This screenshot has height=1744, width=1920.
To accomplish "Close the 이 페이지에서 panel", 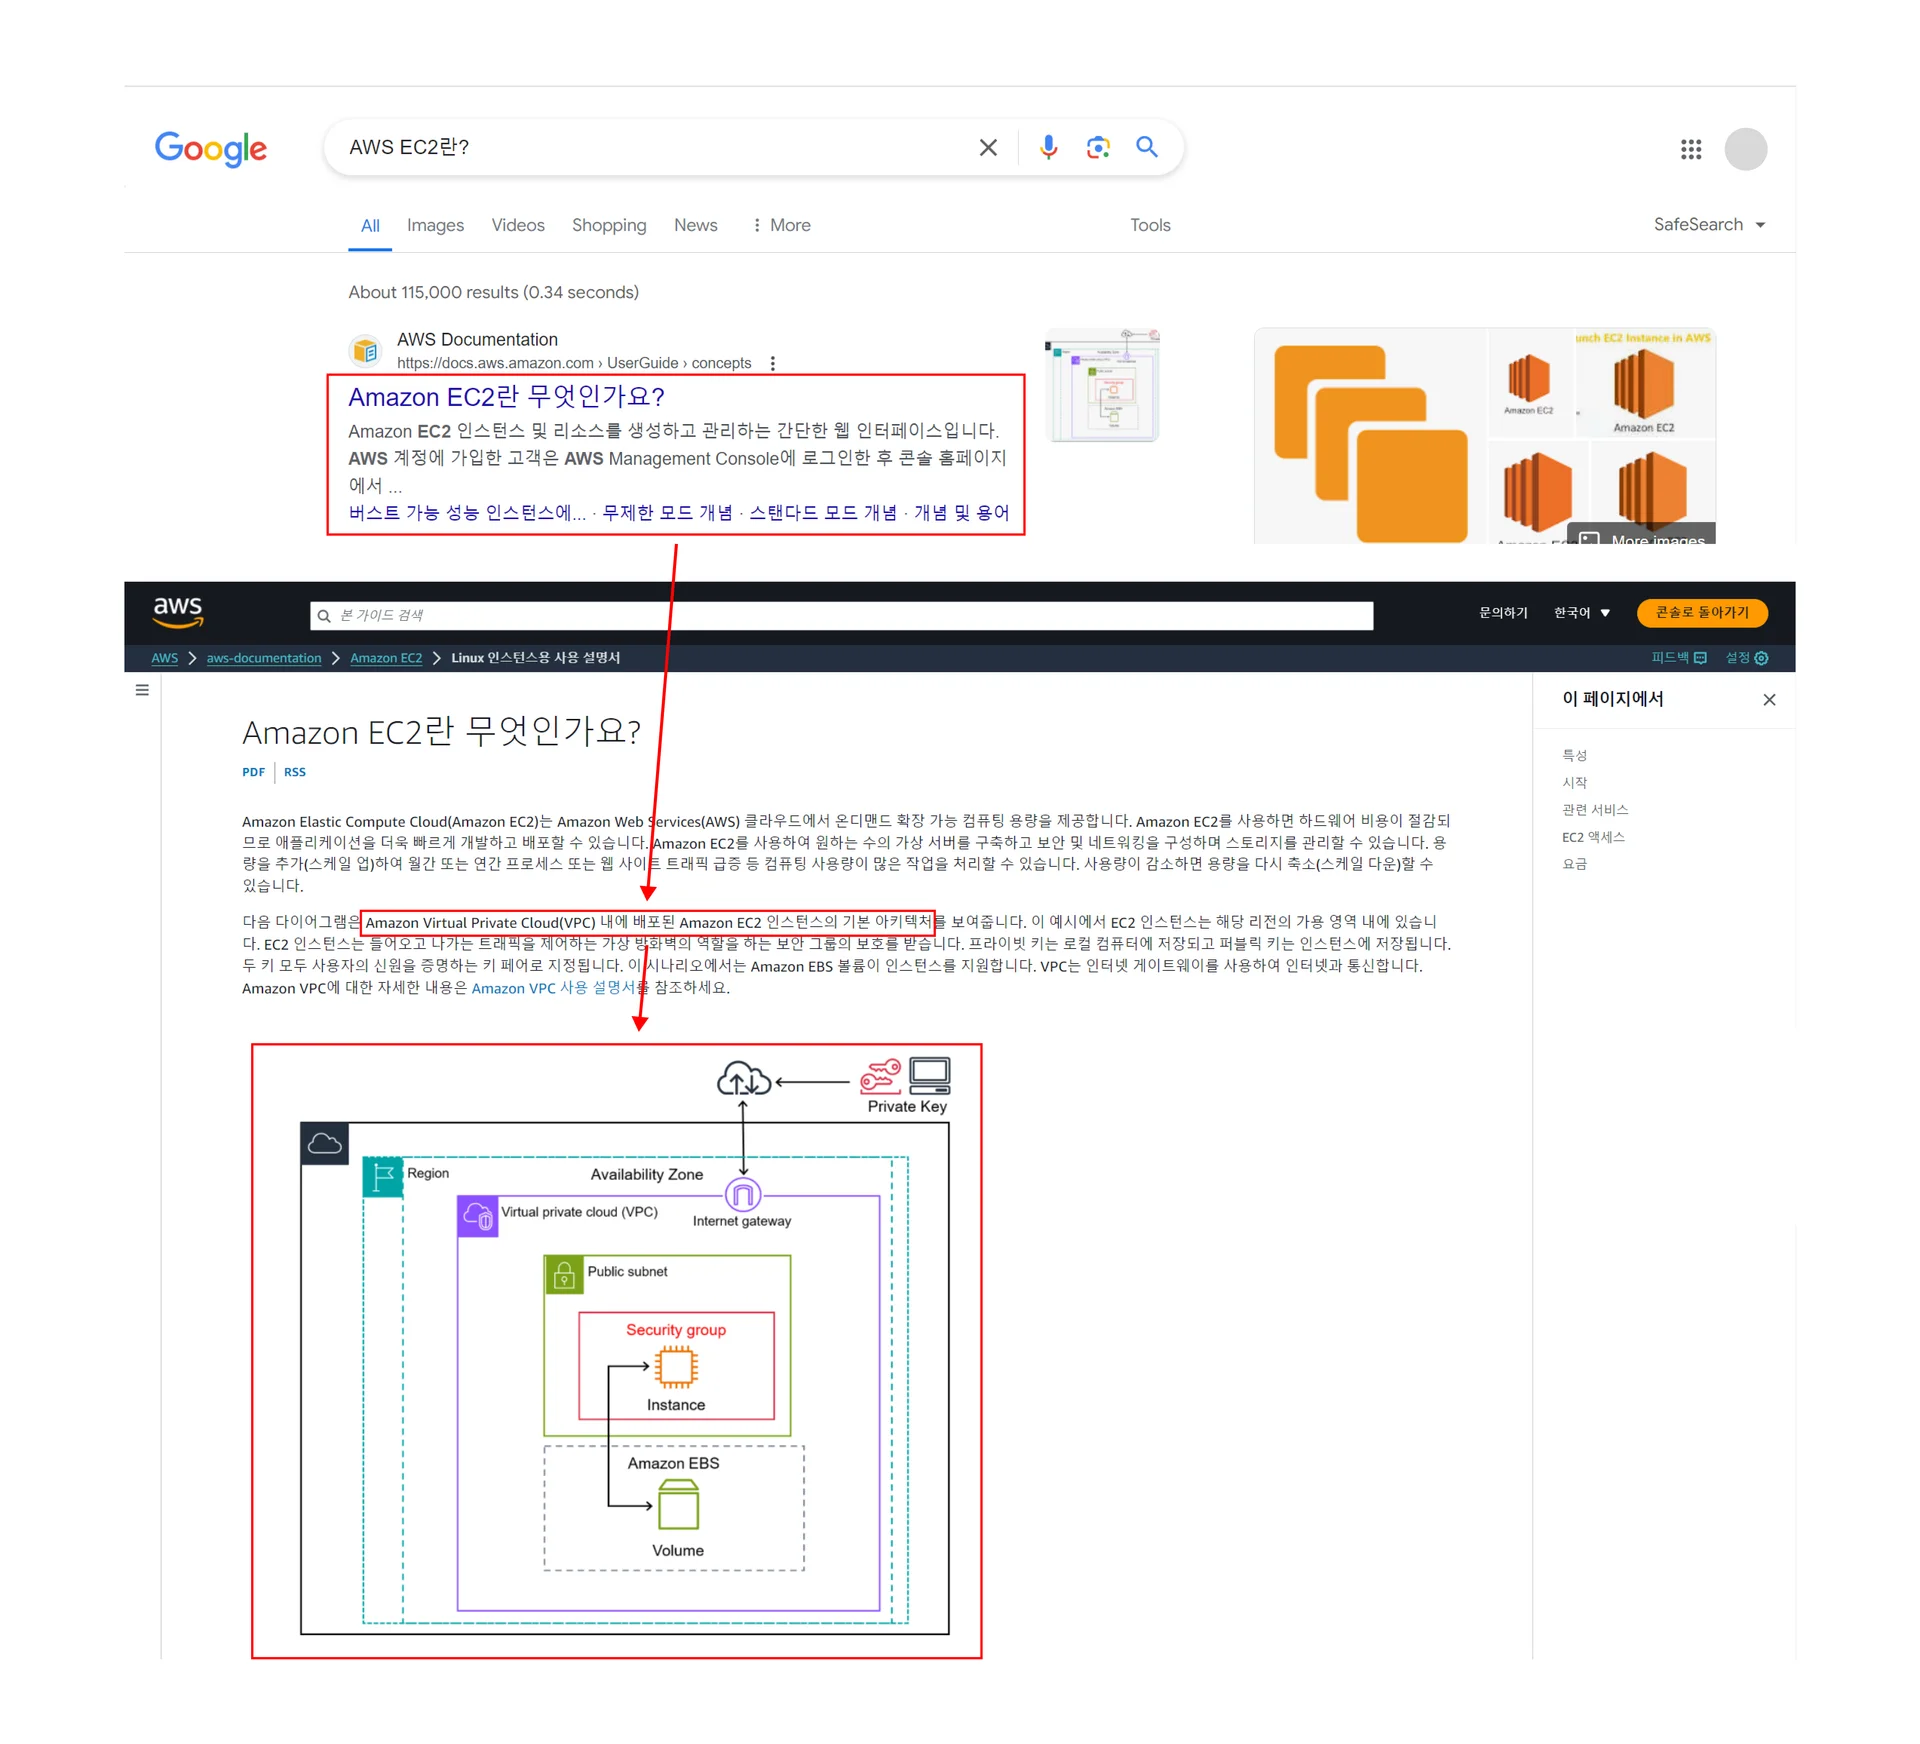I will 1768,700.
